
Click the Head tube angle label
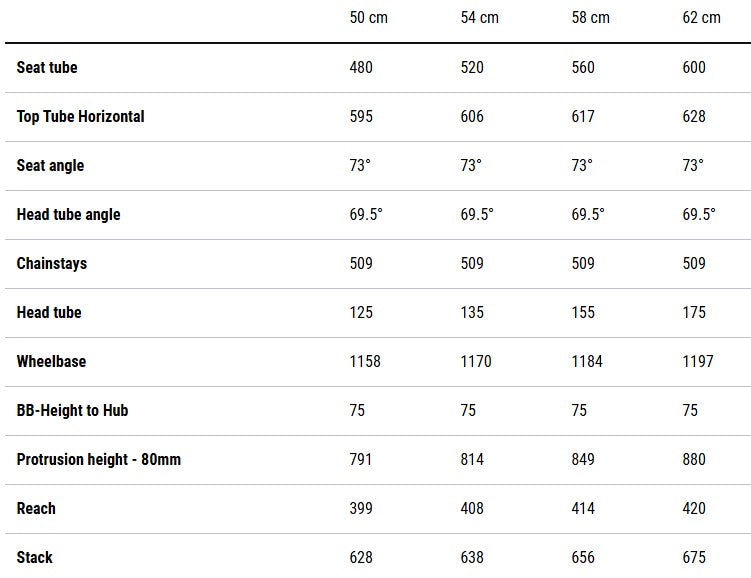point(68,214)
